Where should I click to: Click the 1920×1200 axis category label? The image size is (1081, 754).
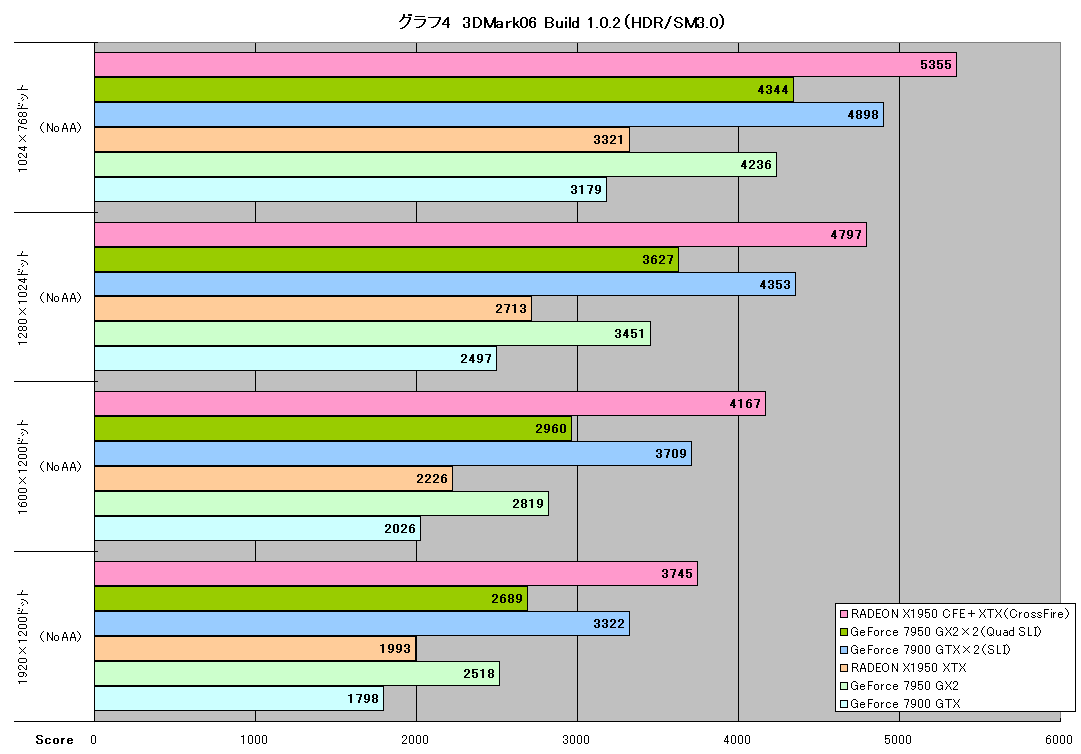[23, 636]
